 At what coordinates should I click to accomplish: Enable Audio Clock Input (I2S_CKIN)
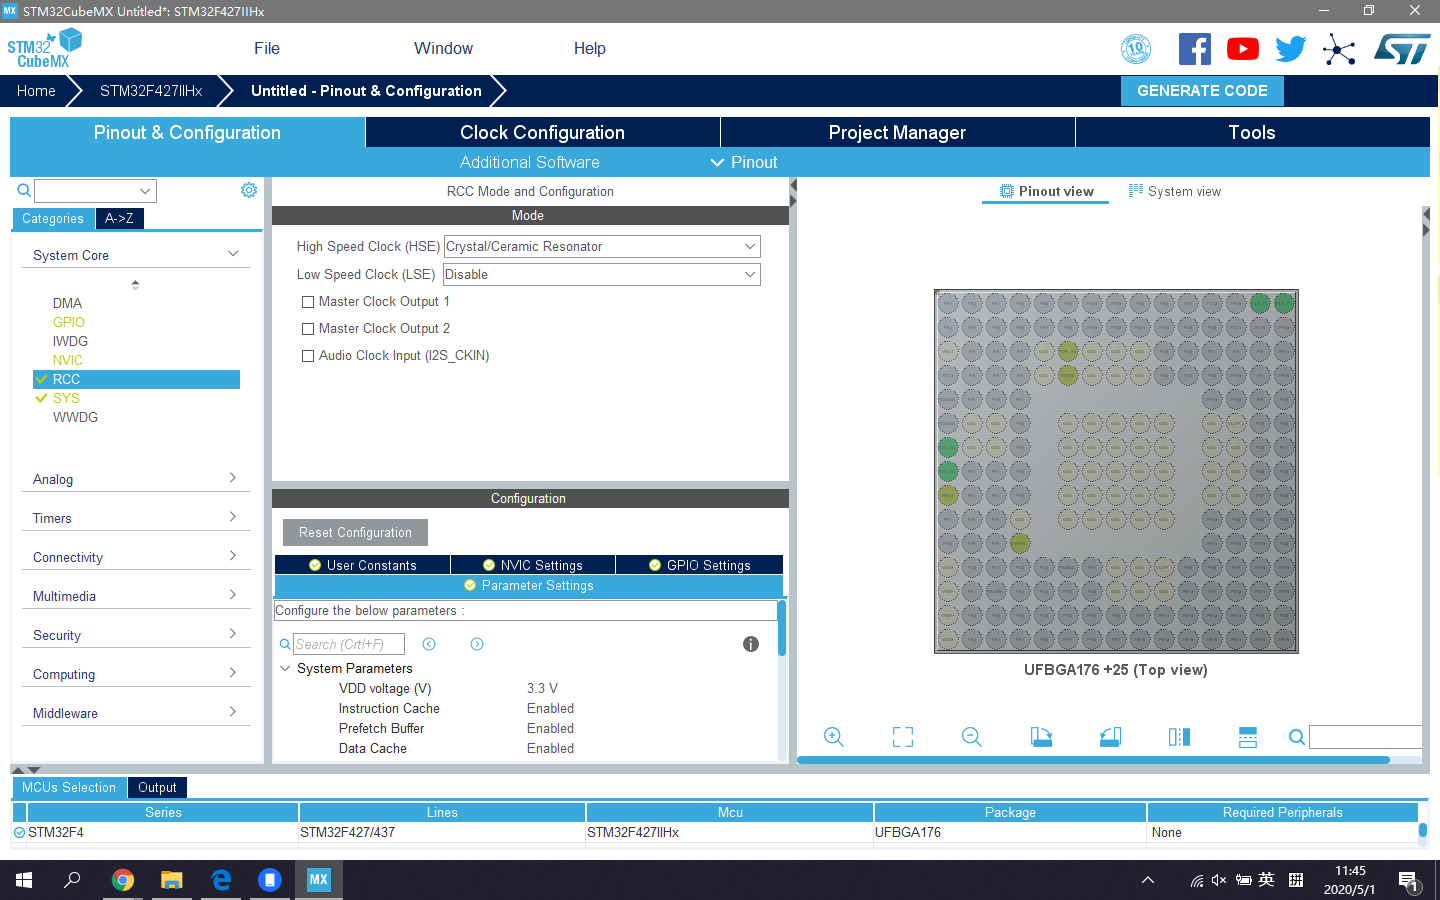tap(308, 356)
